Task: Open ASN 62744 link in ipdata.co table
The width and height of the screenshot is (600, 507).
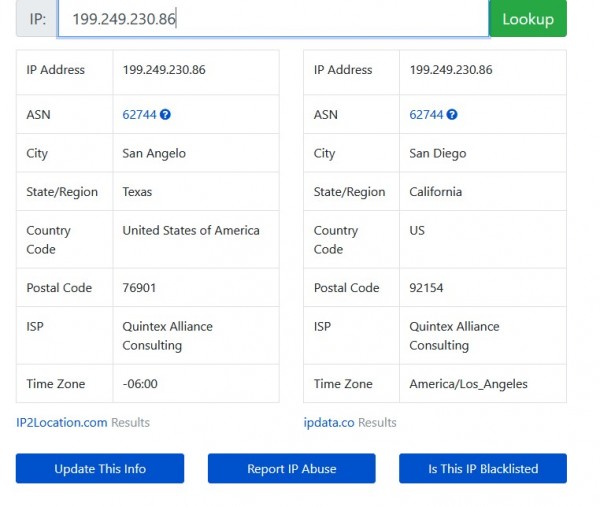Action: [x=426, y=114]
